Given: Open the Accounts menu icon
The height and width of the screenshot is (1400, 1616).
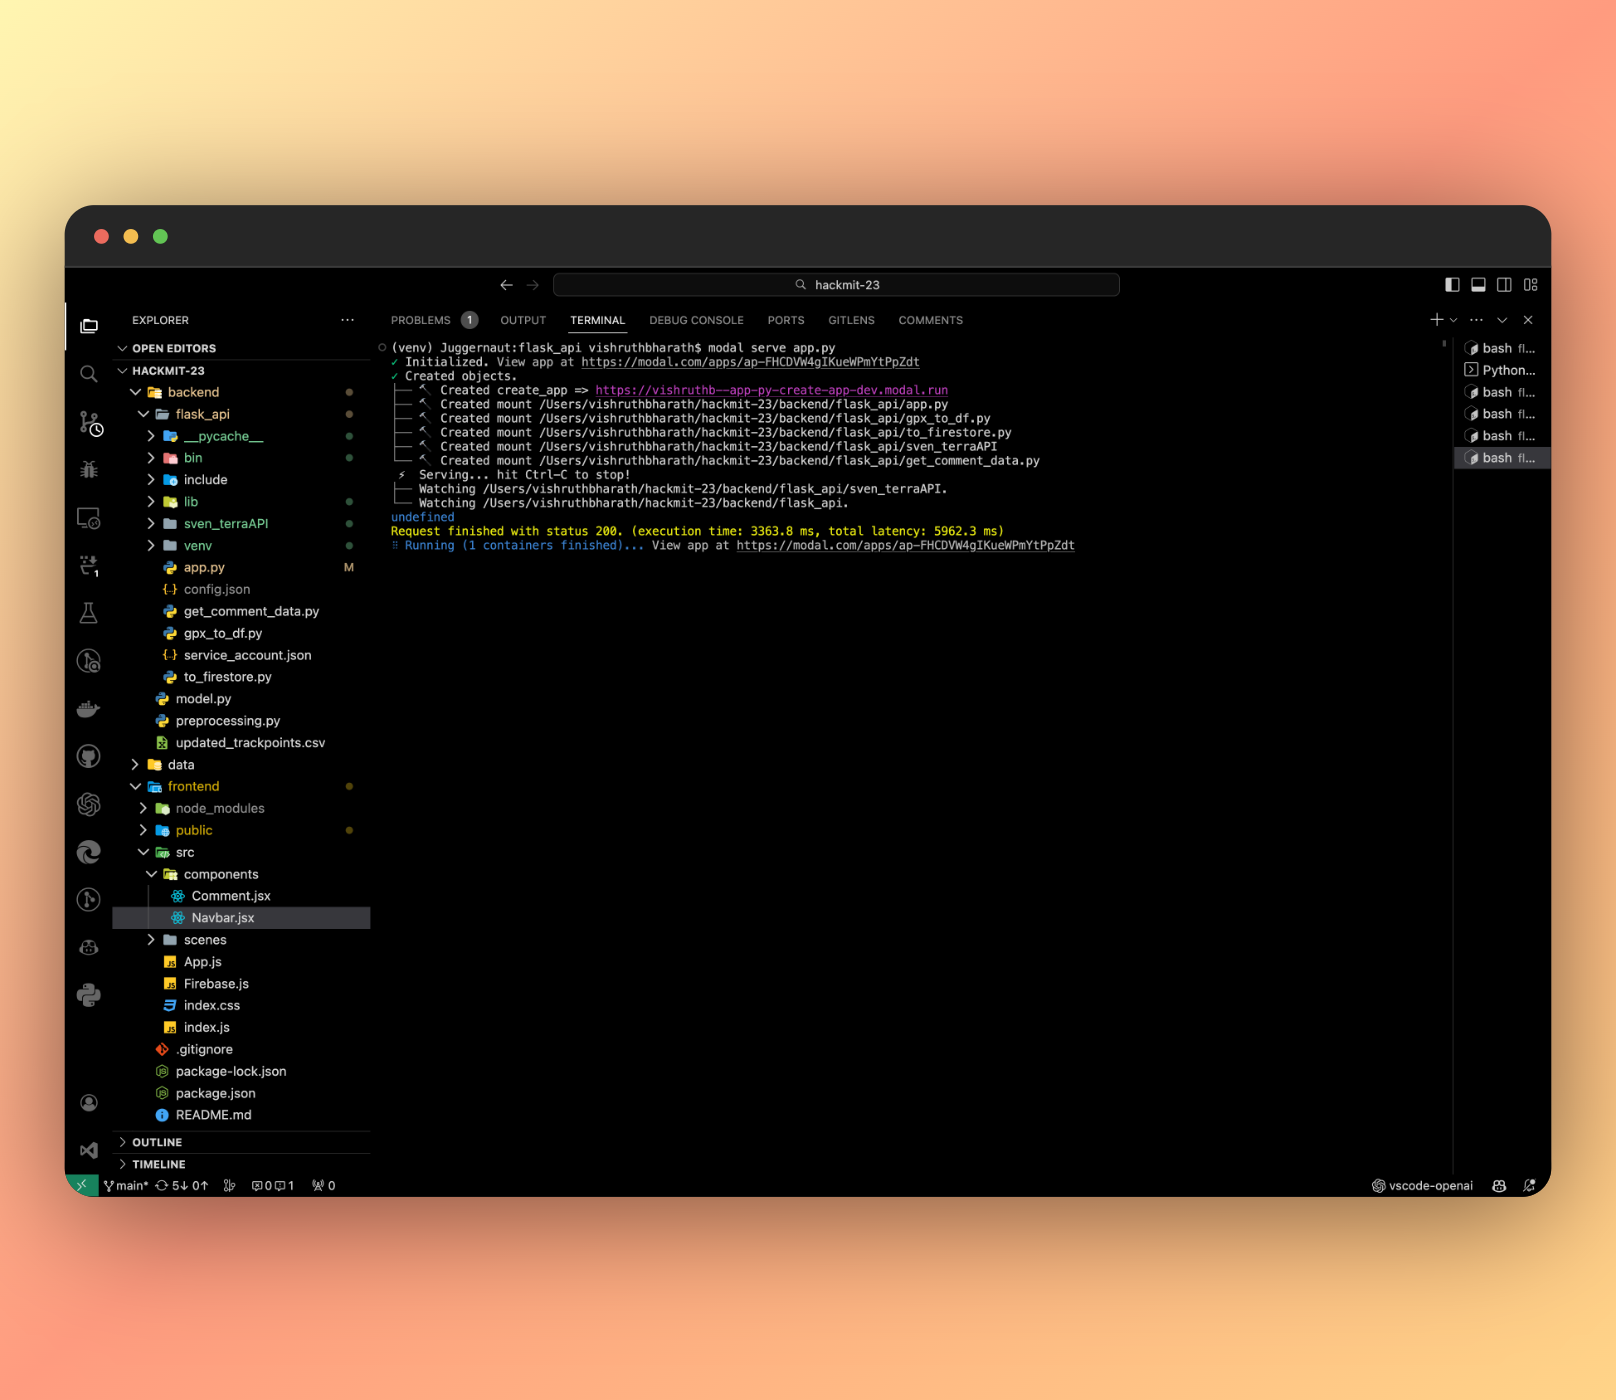Looking at the screenshot, I should [89, 1102].
